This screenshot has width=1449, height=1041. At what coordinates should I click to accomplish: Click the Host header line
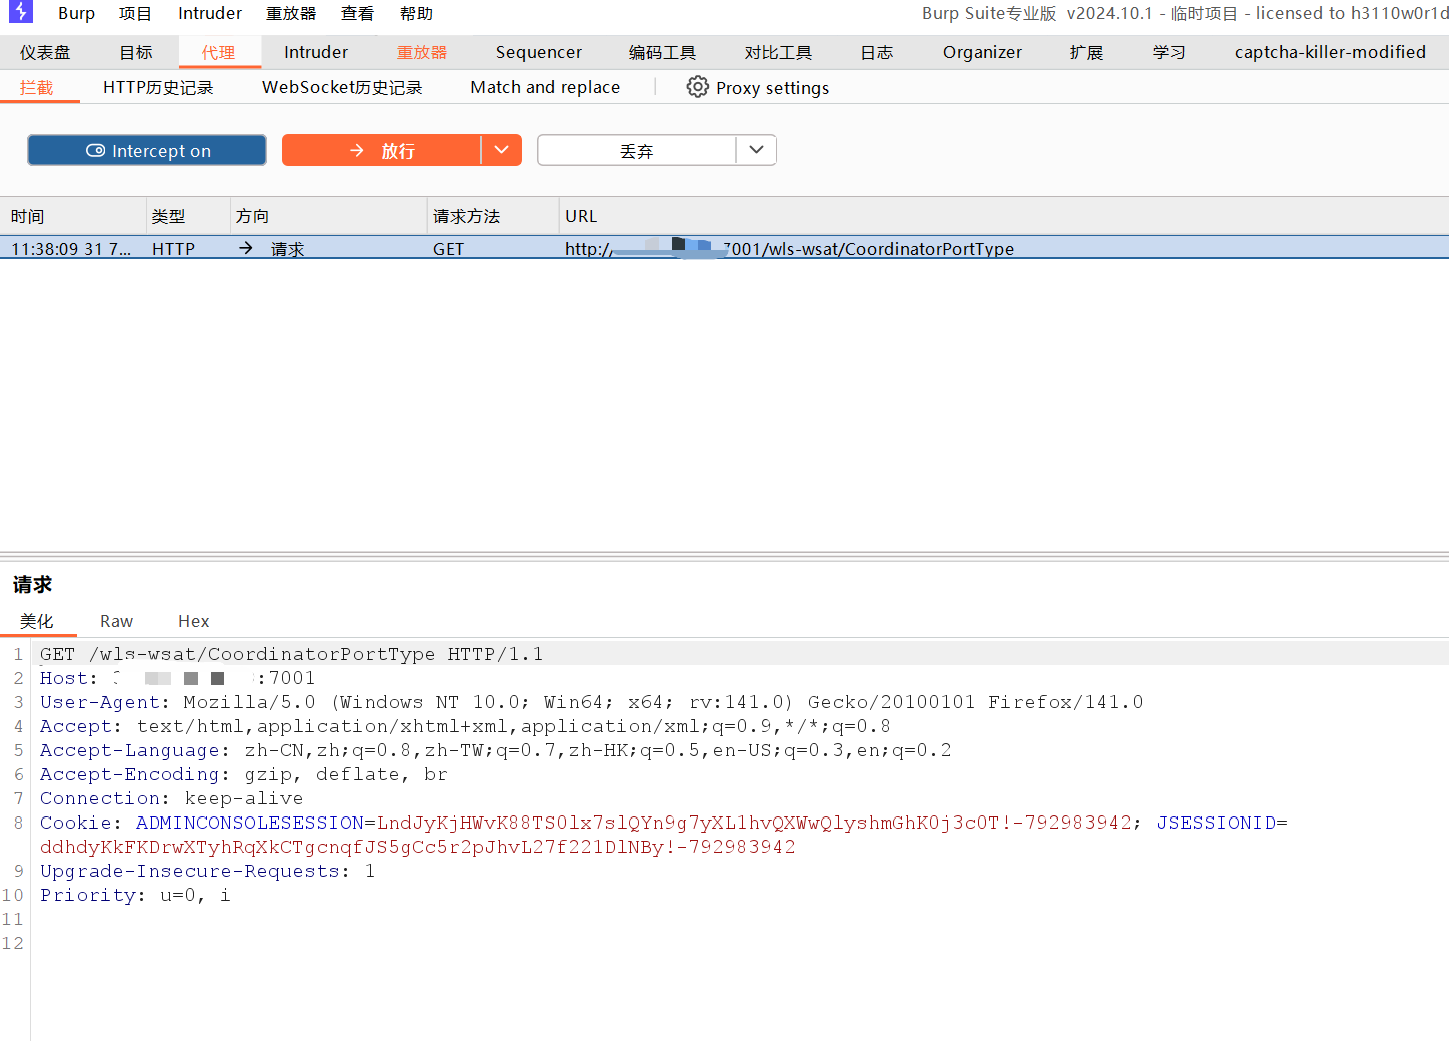177,678
